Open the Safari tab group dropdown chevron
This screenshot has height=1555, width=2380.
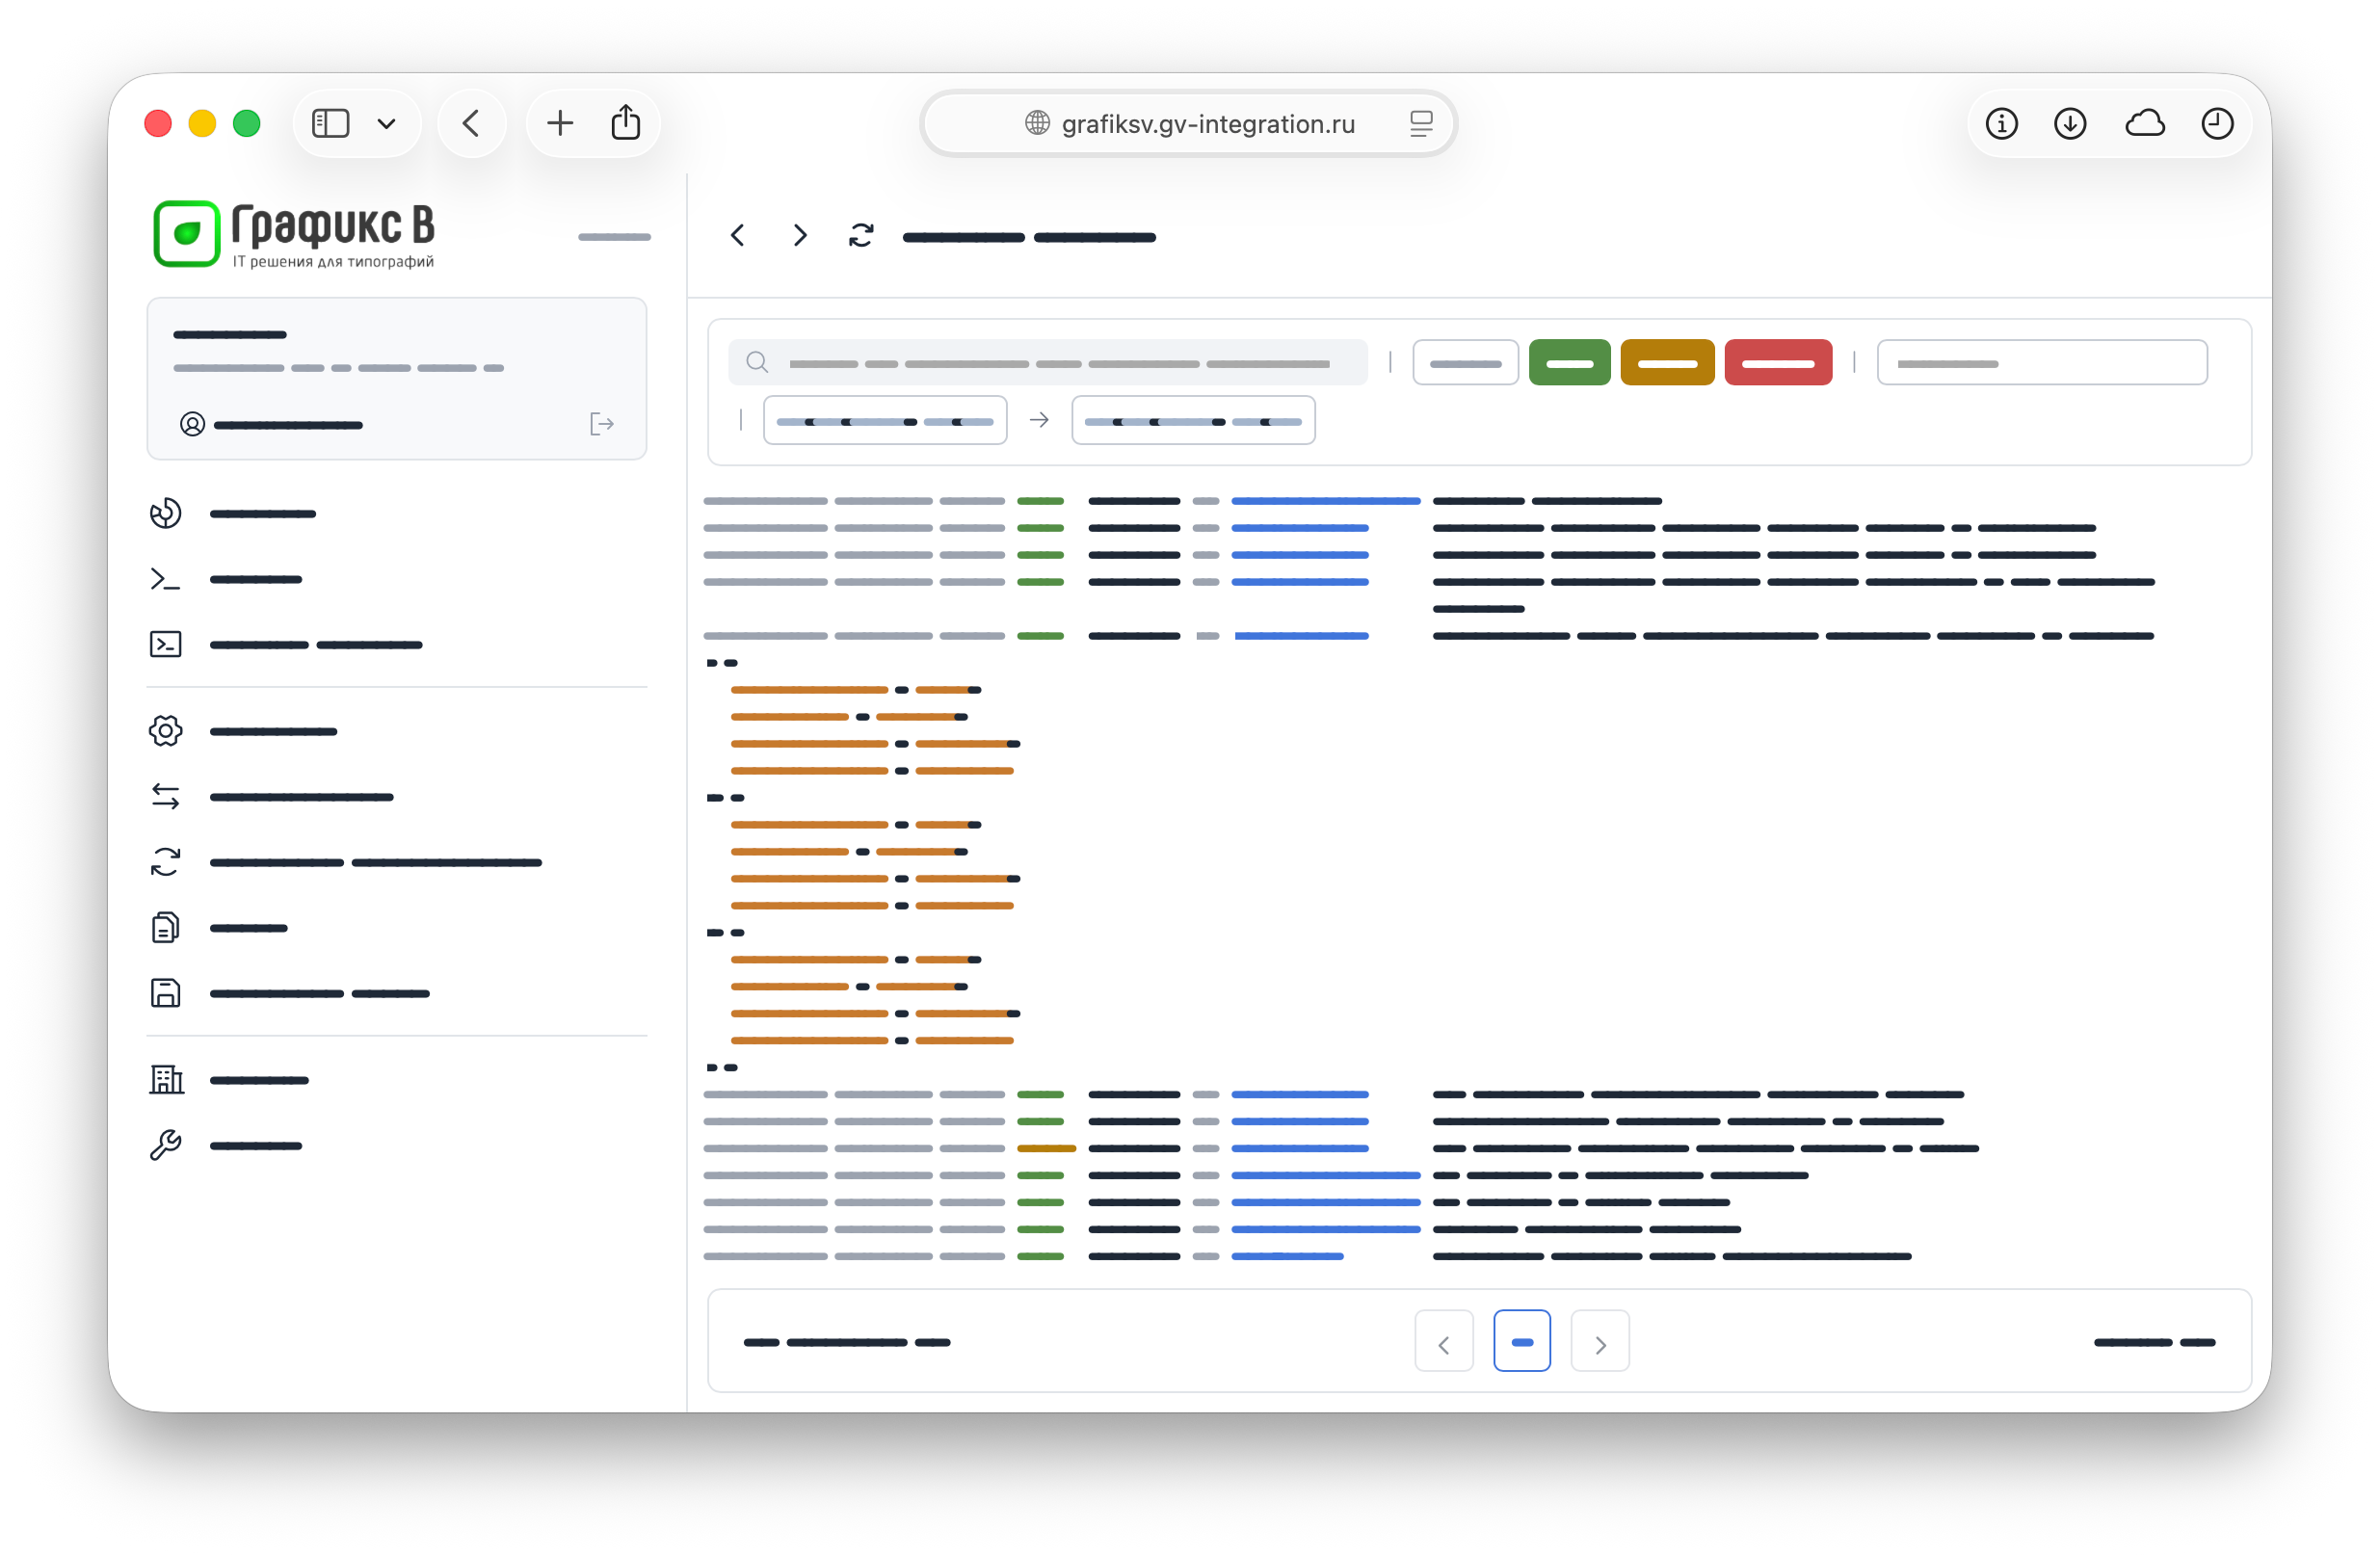(x=387, y=123)
